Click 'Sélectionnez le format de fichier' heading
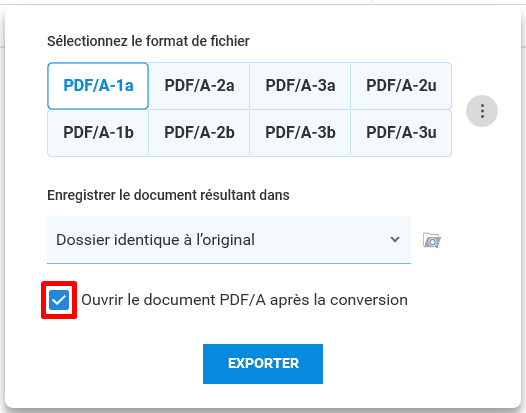 click(x=148, y=41)
